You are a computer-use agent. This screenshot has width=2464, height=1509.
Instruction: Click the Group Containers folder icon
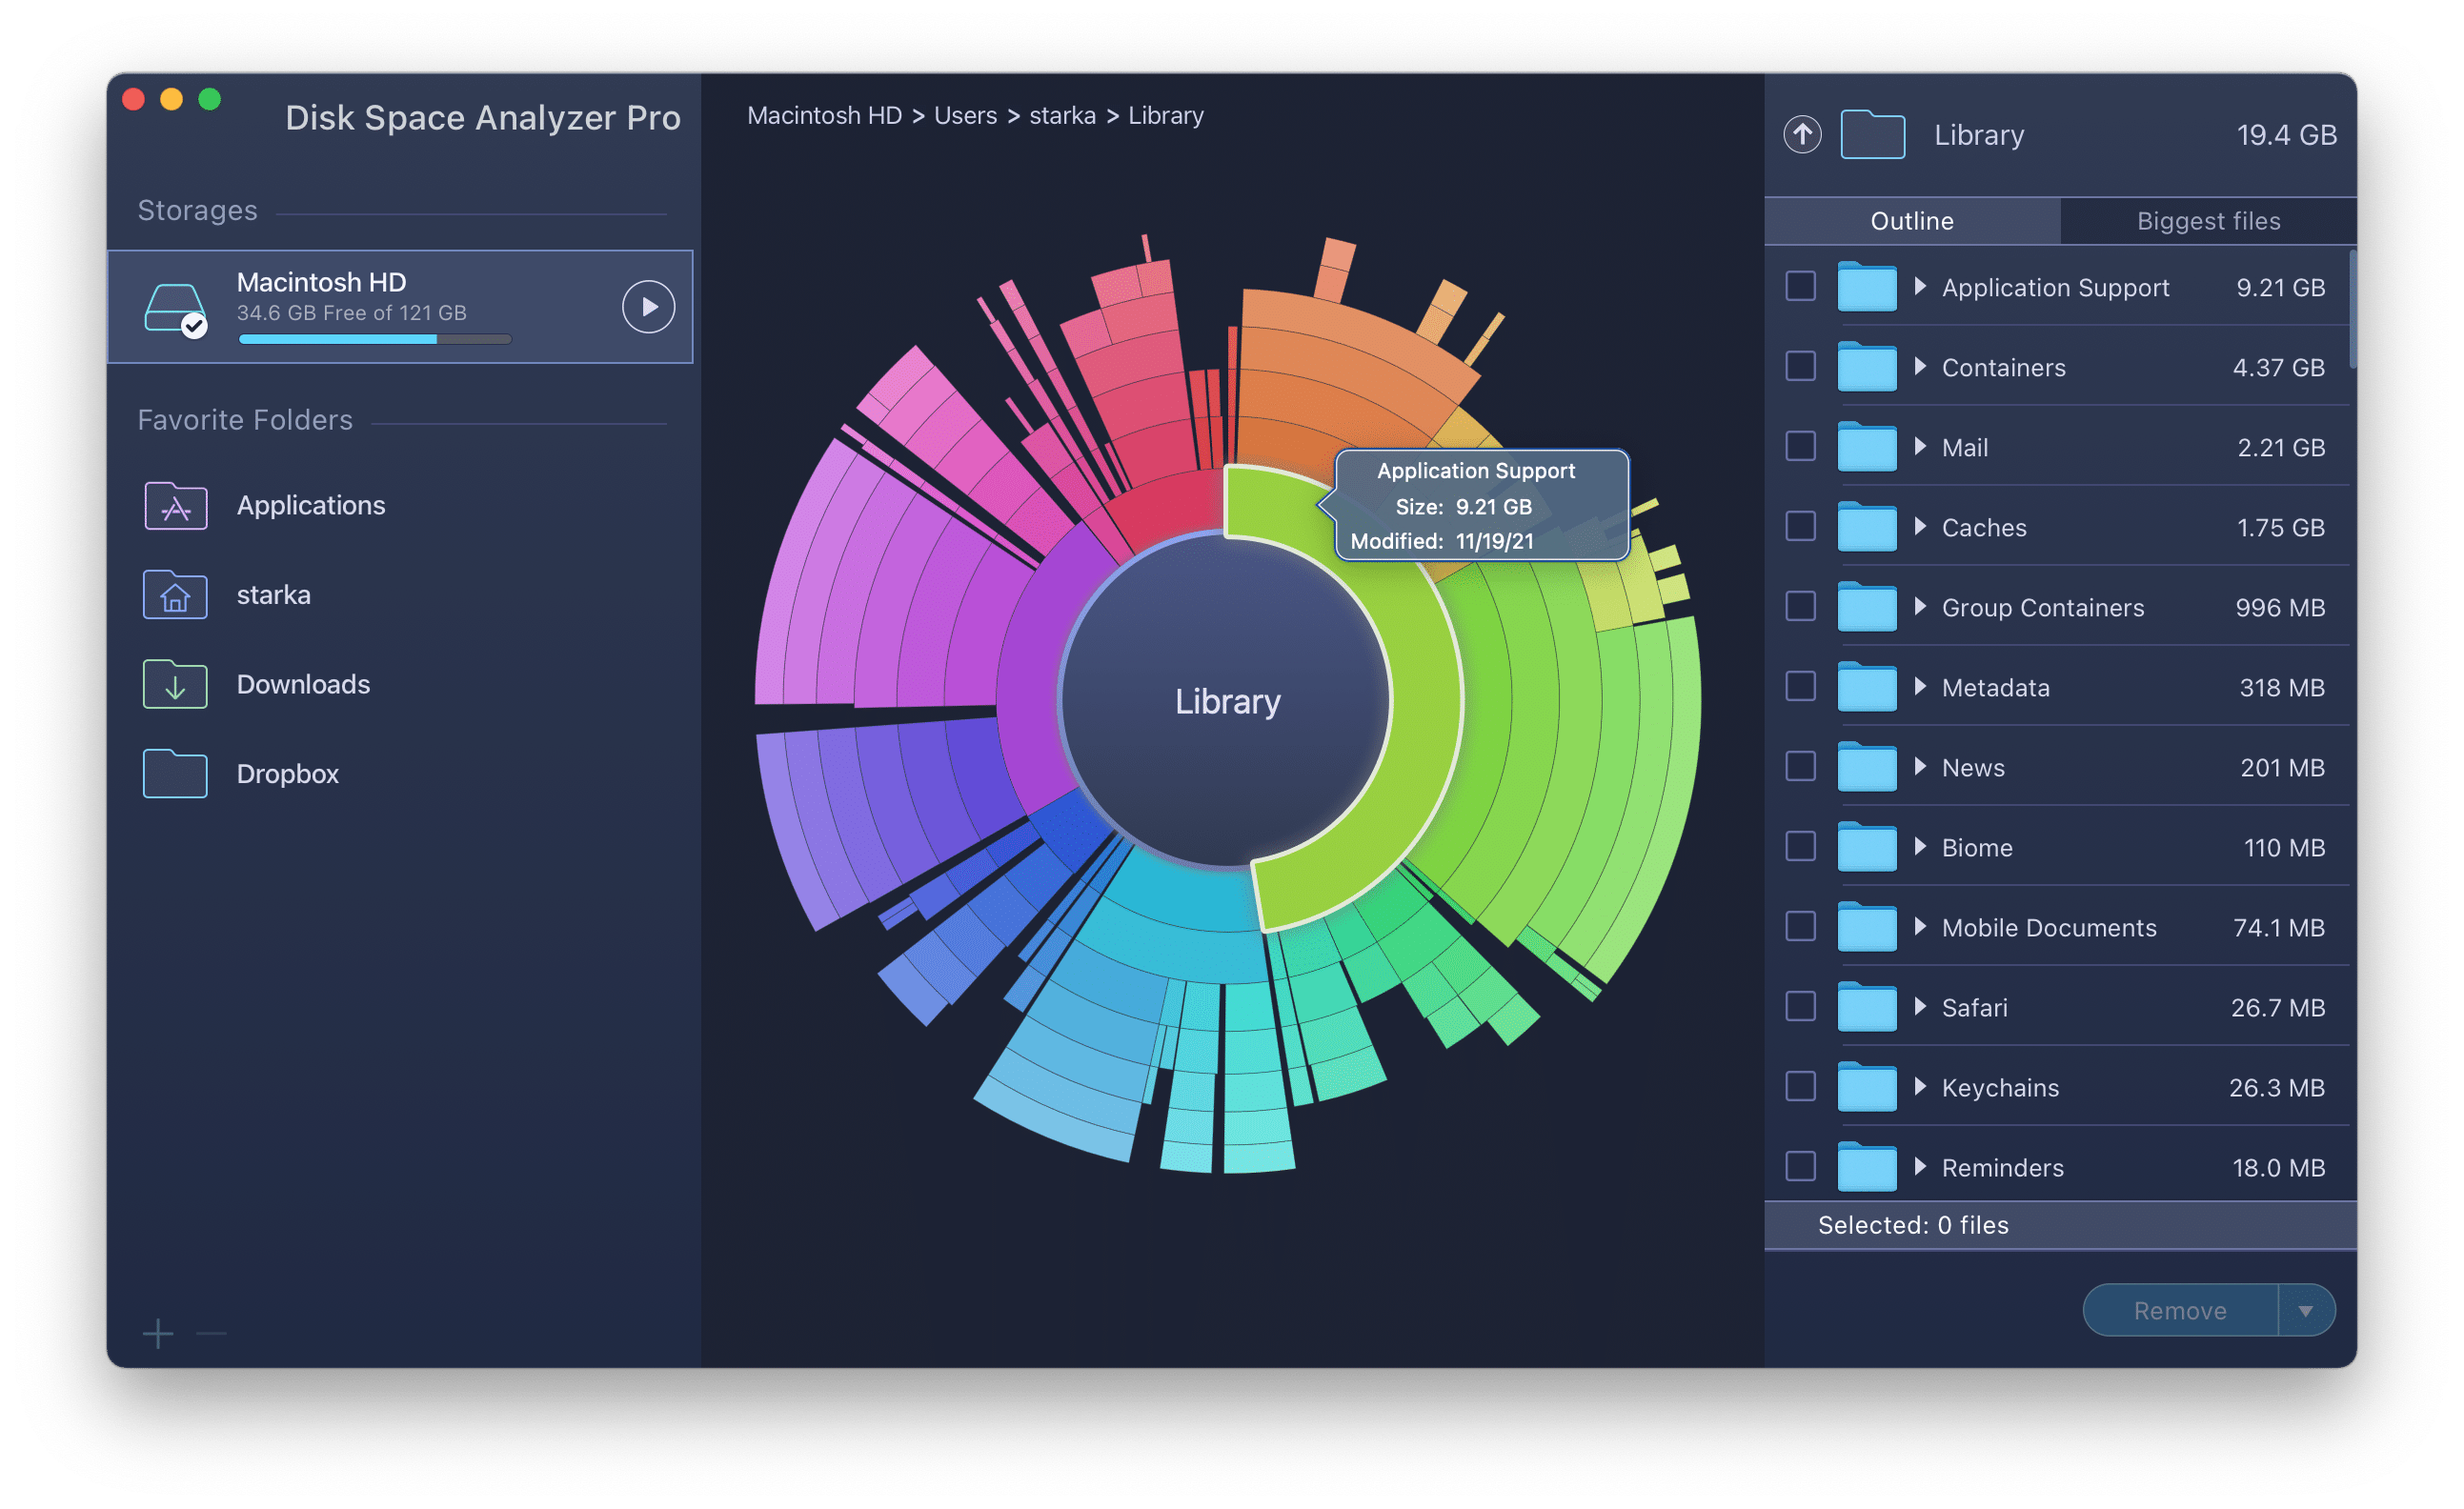point(1867,607)
